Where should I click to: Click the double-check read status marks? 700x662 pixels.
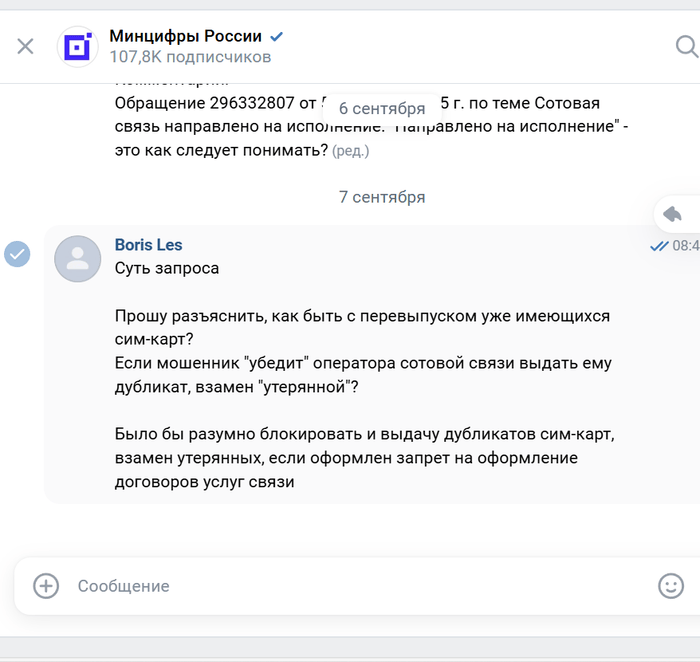(659, 246)
